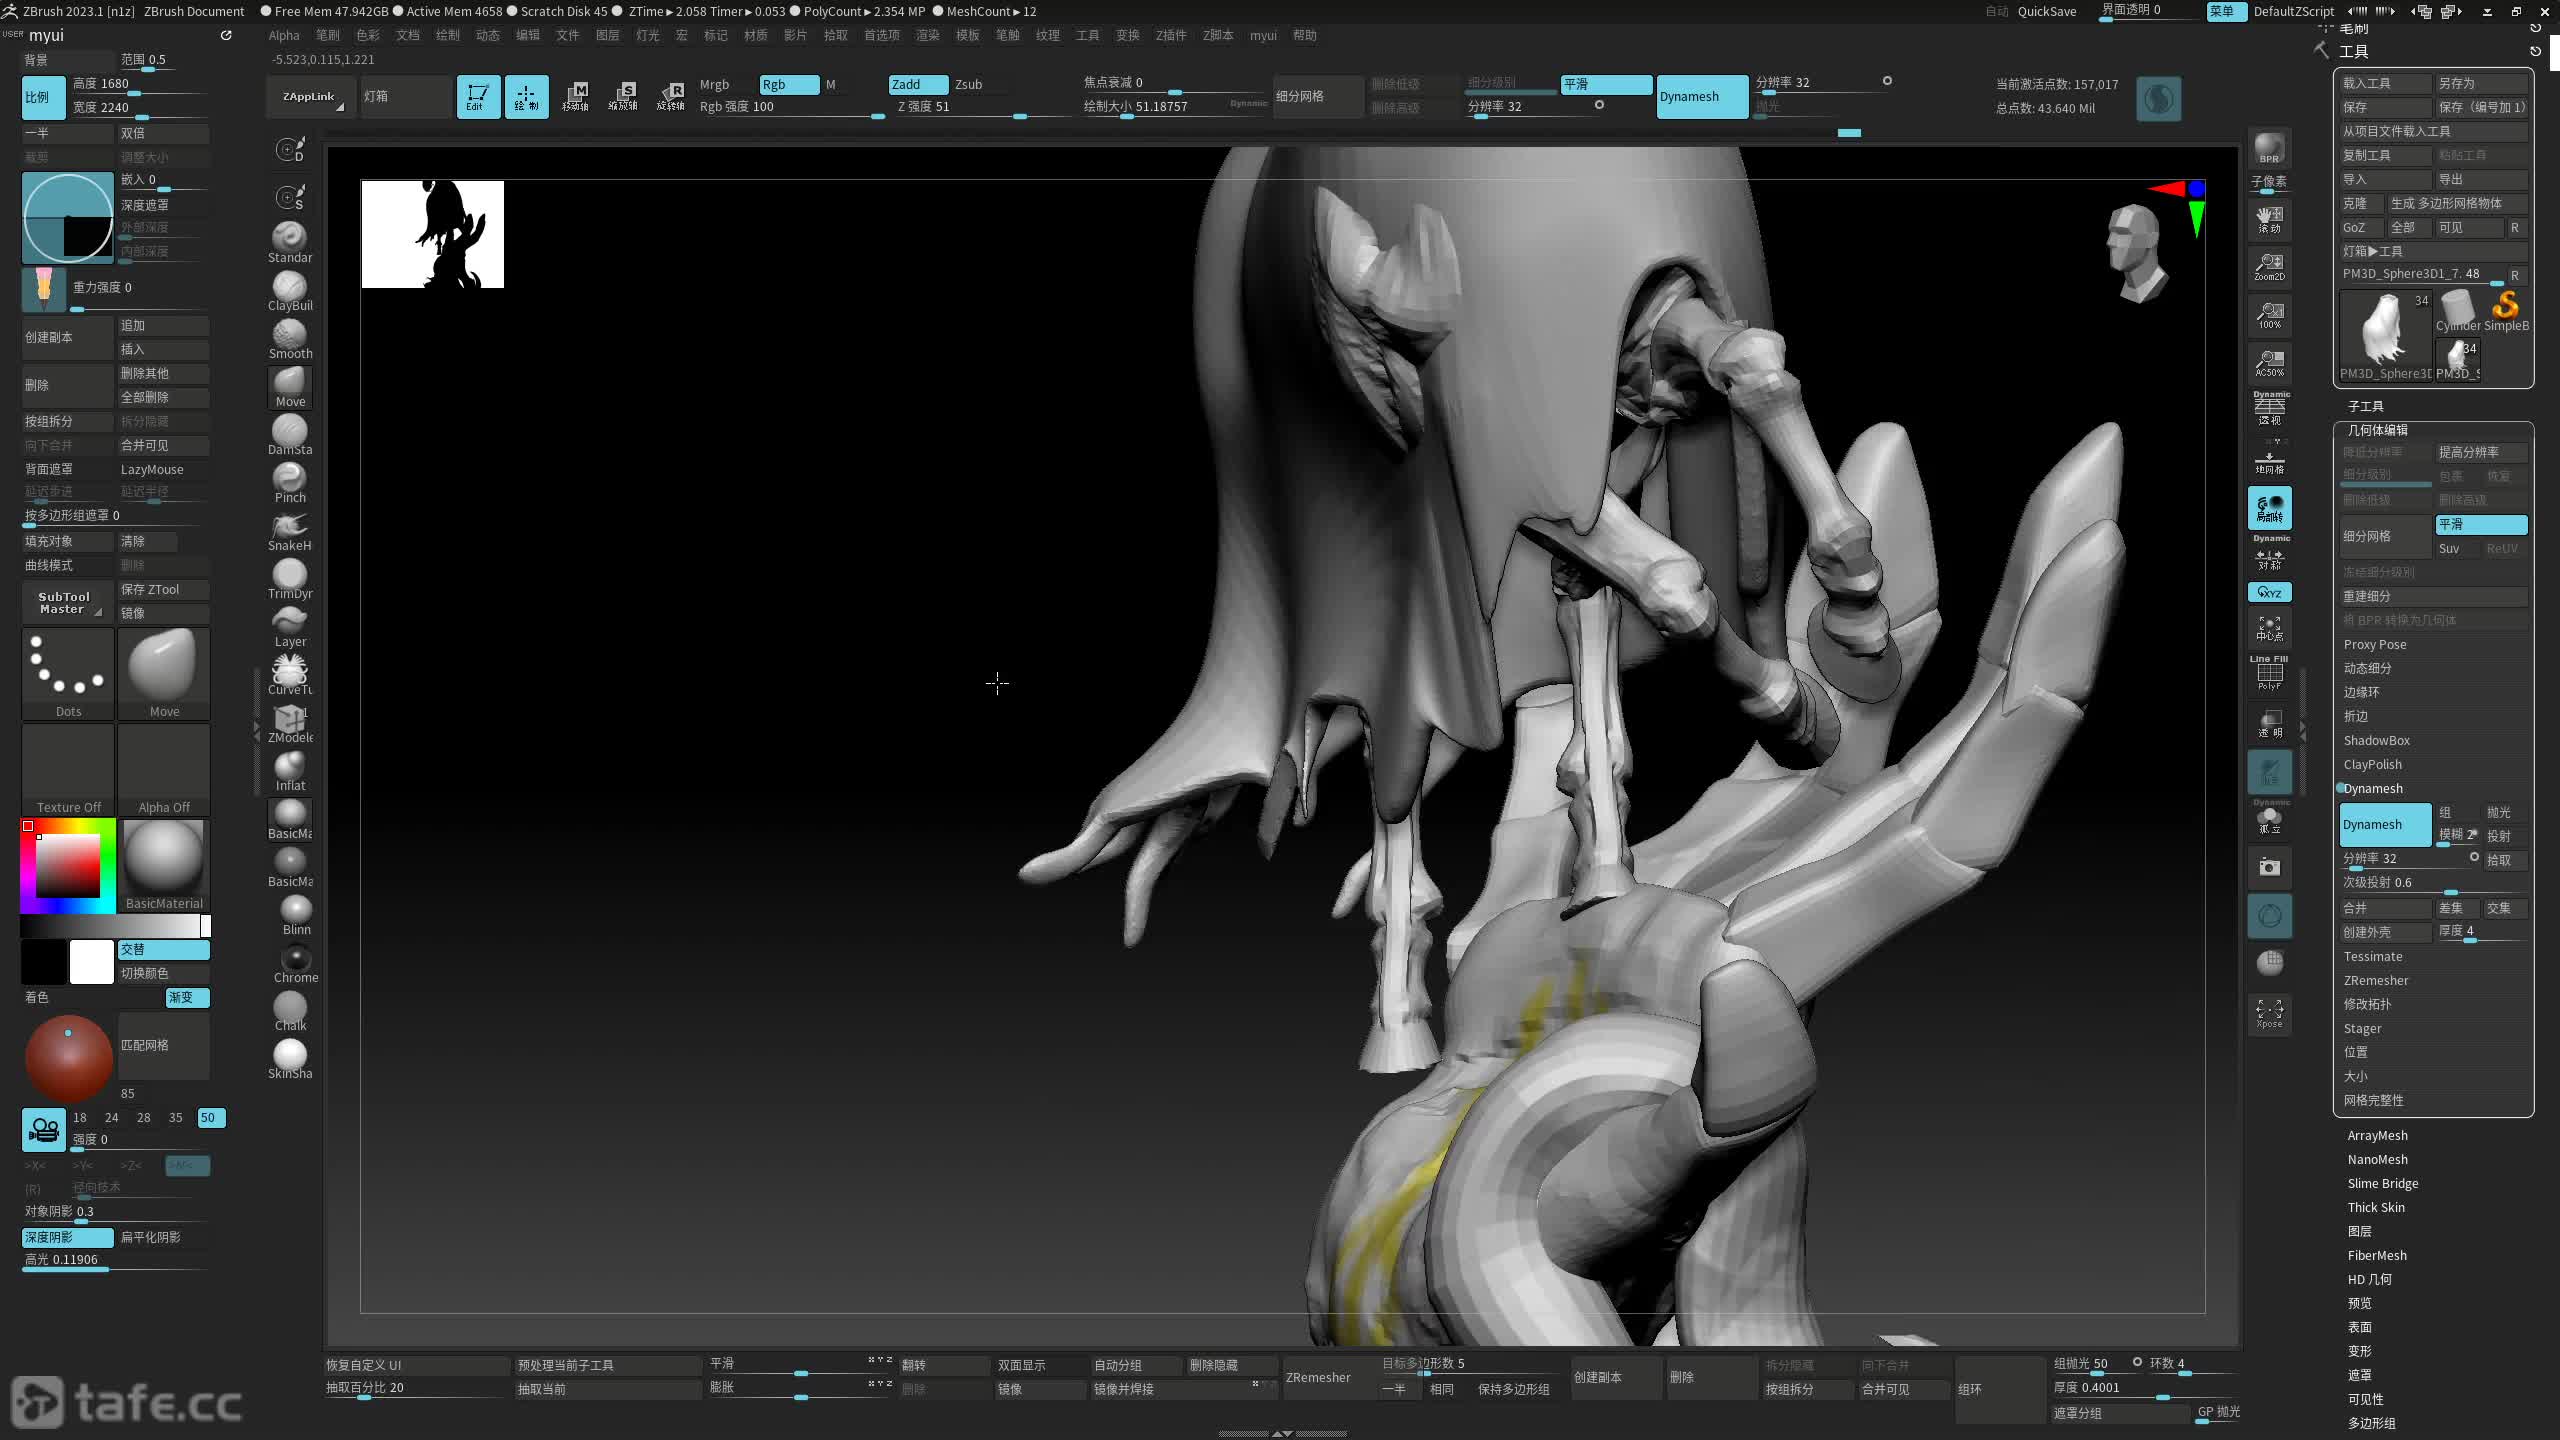2560x1440 pixels.
Task: Activate the Xpose icon
Action: 2269,1012
